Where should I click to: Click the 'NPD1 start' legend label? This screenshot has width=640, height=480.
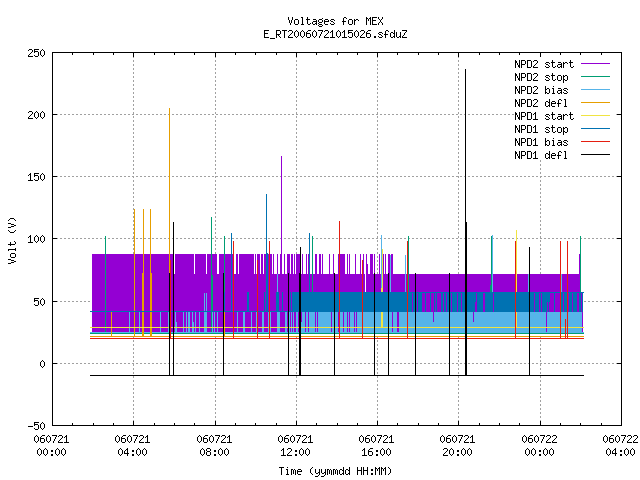point(544,116)
